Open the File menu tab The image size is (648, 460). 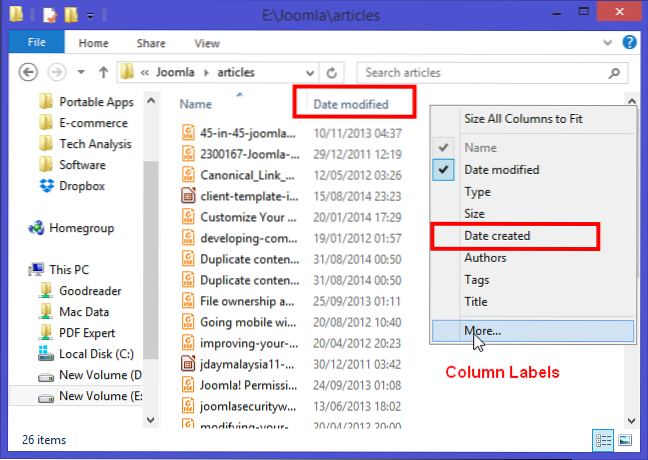click(37, 44)
